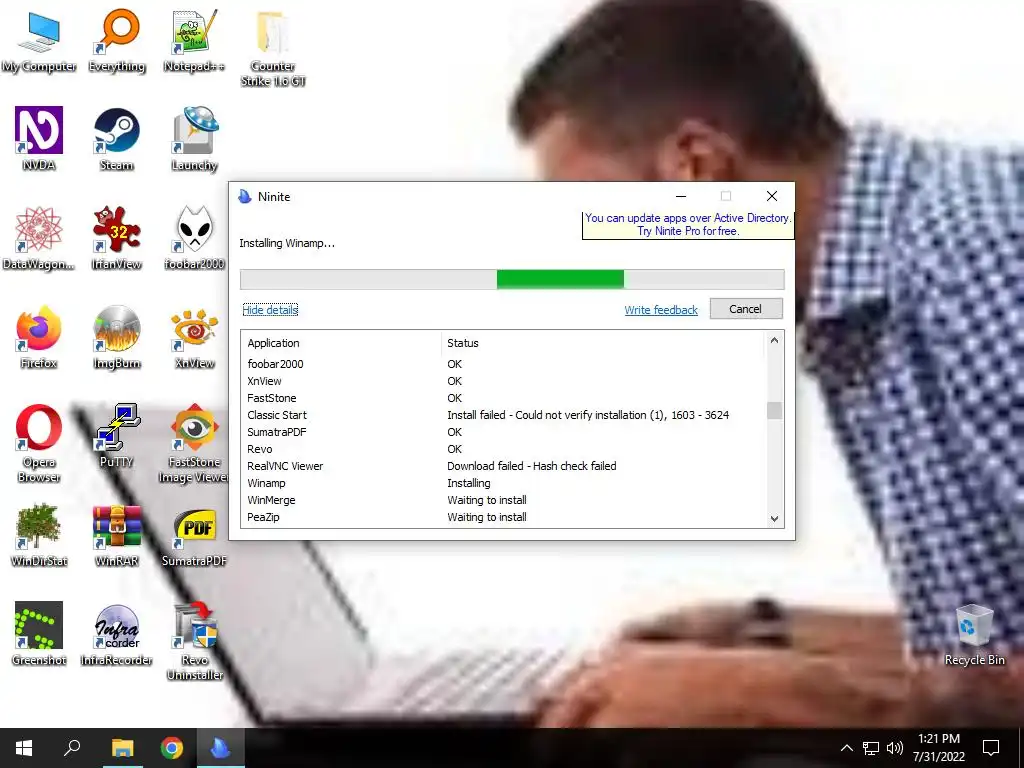This screenshot has width=1024, height=768.
Task: Click the Install failed status message
Action: pyautogui.click(x=588, y=415)
